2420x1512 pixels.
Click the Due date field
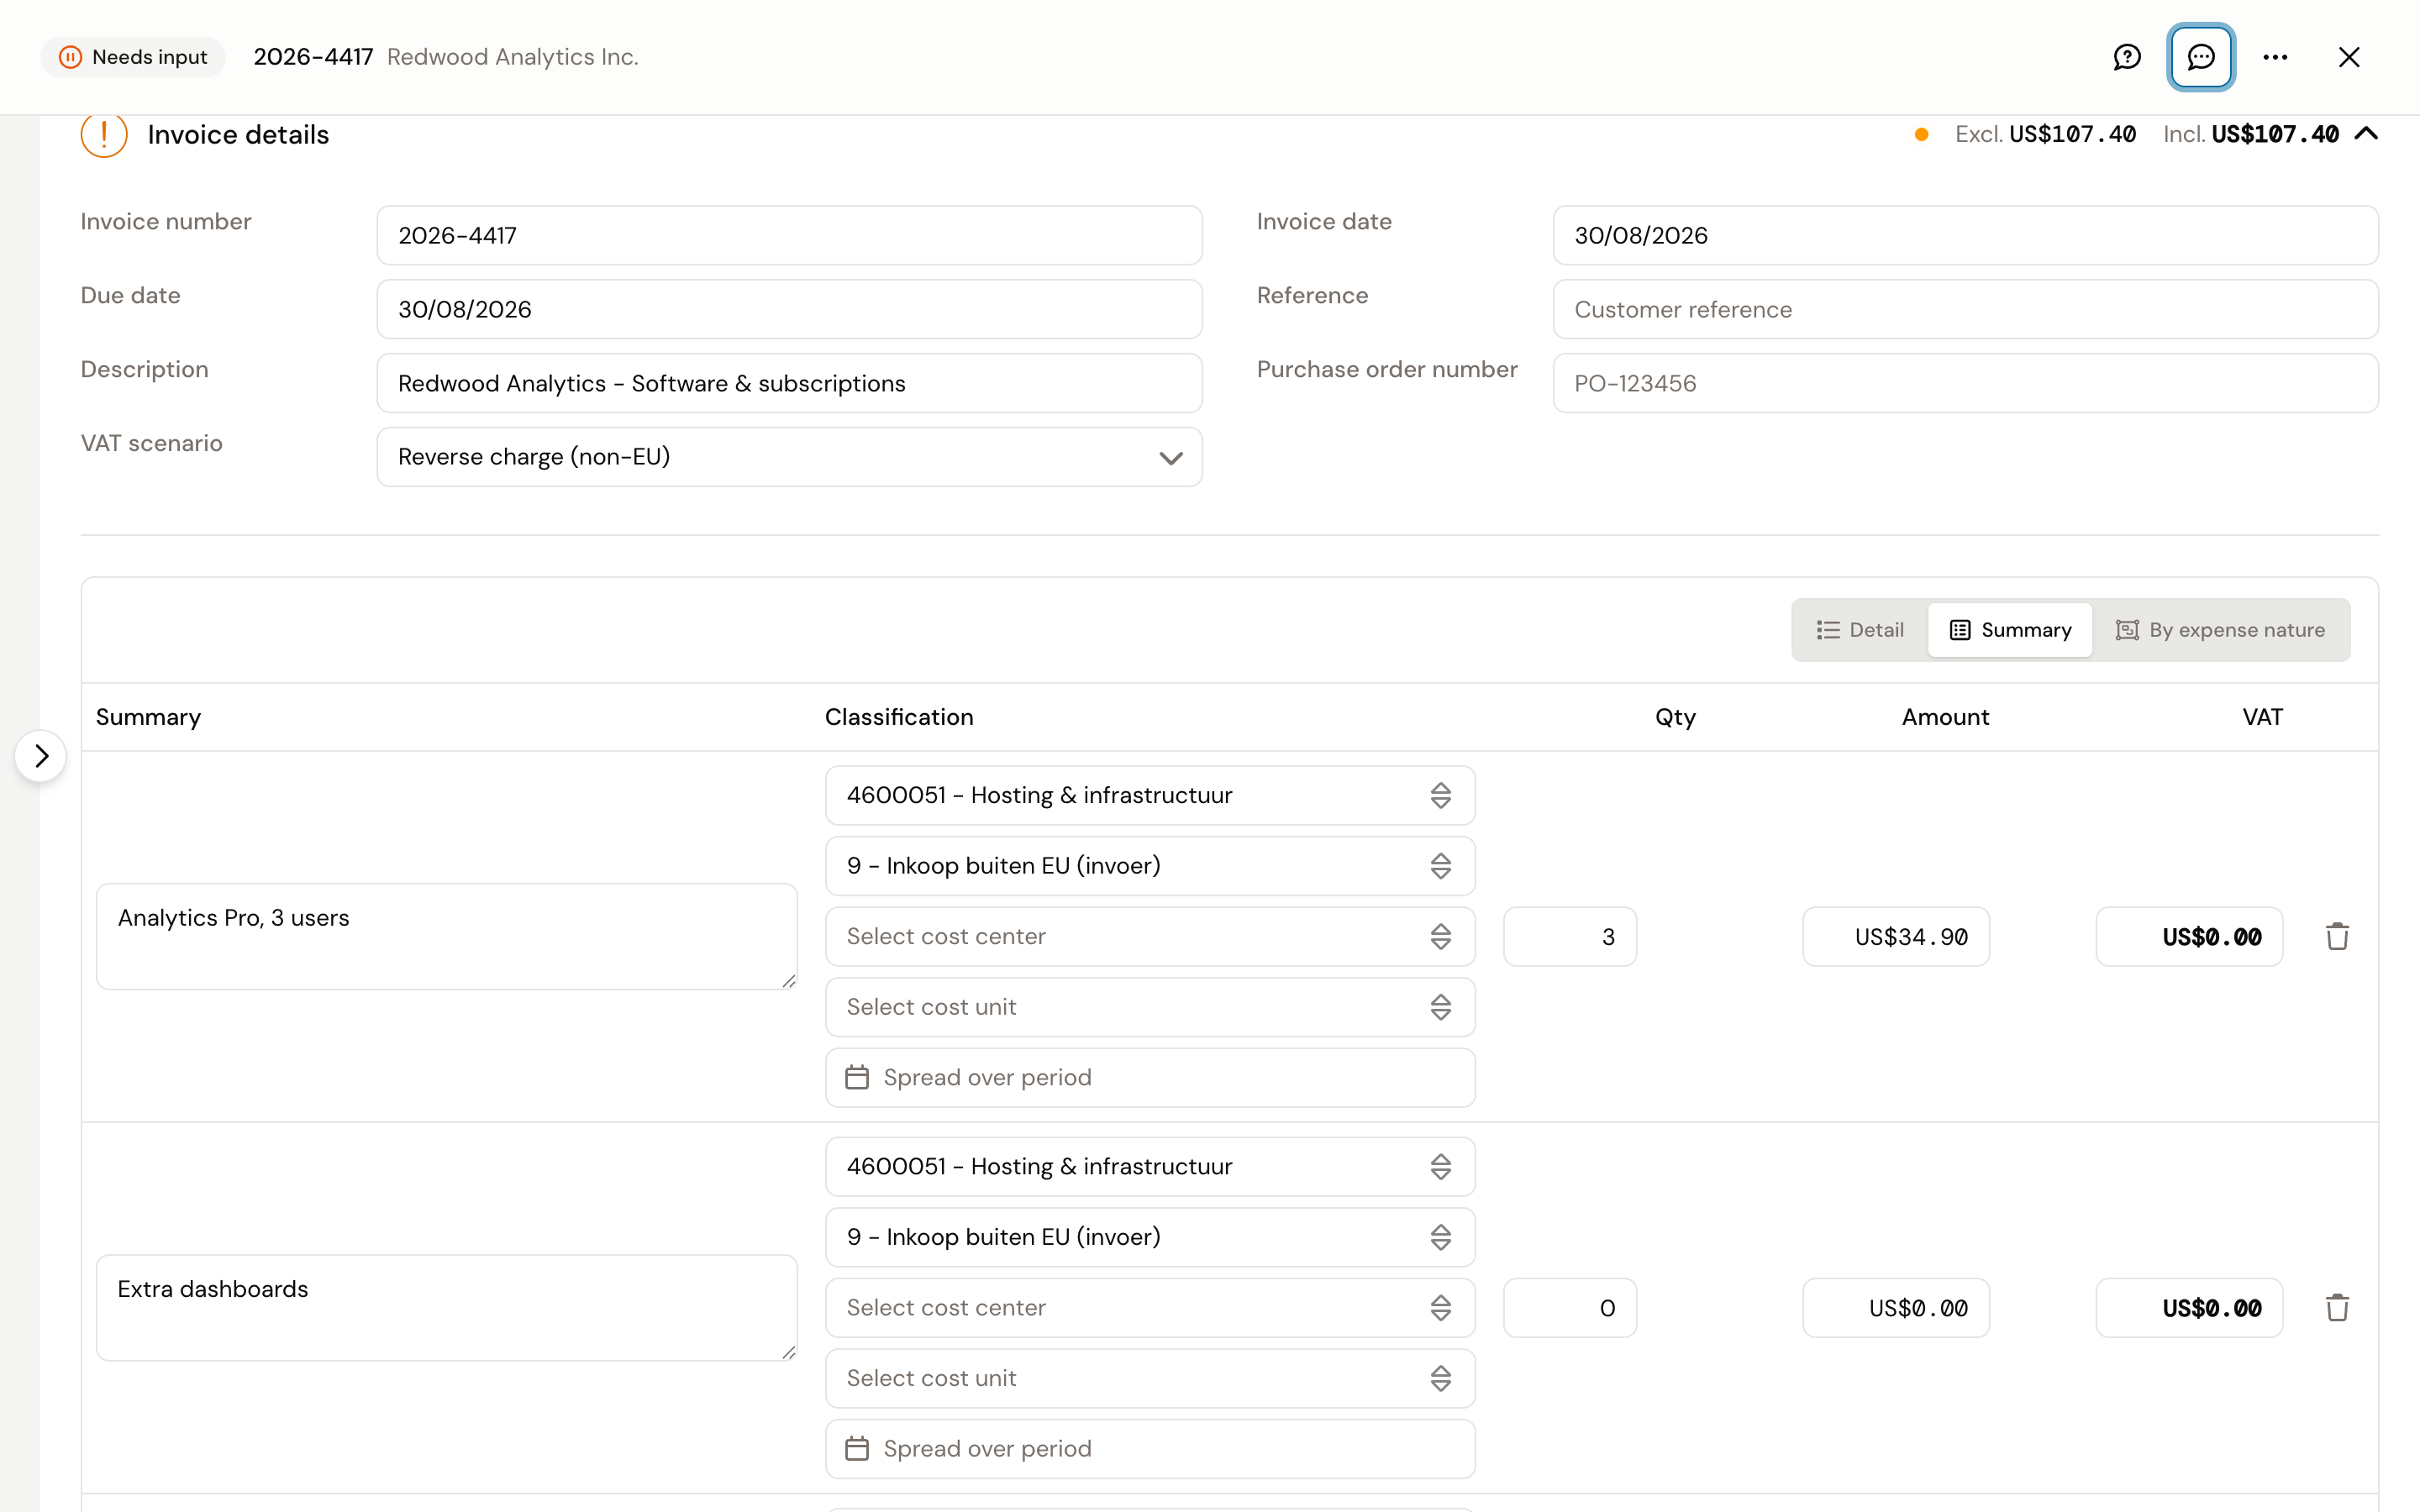point(789,309)
